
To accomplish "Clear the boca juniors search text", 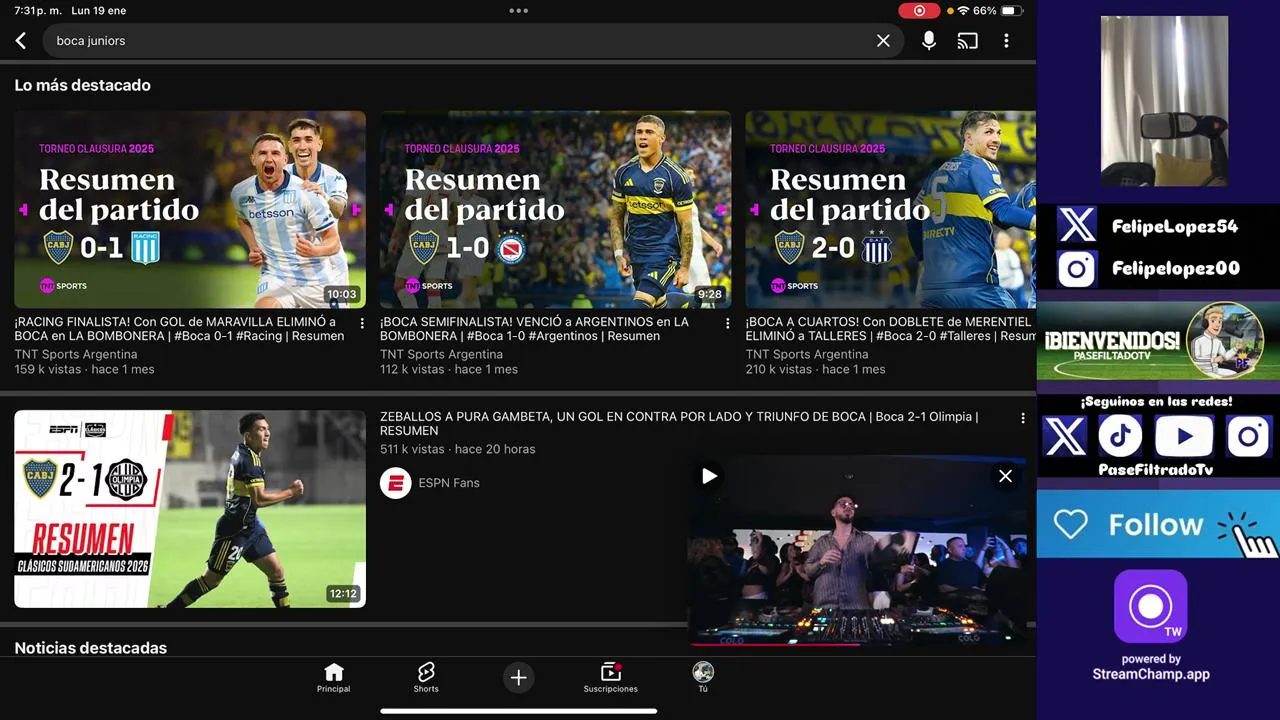I will coord(883,41).
